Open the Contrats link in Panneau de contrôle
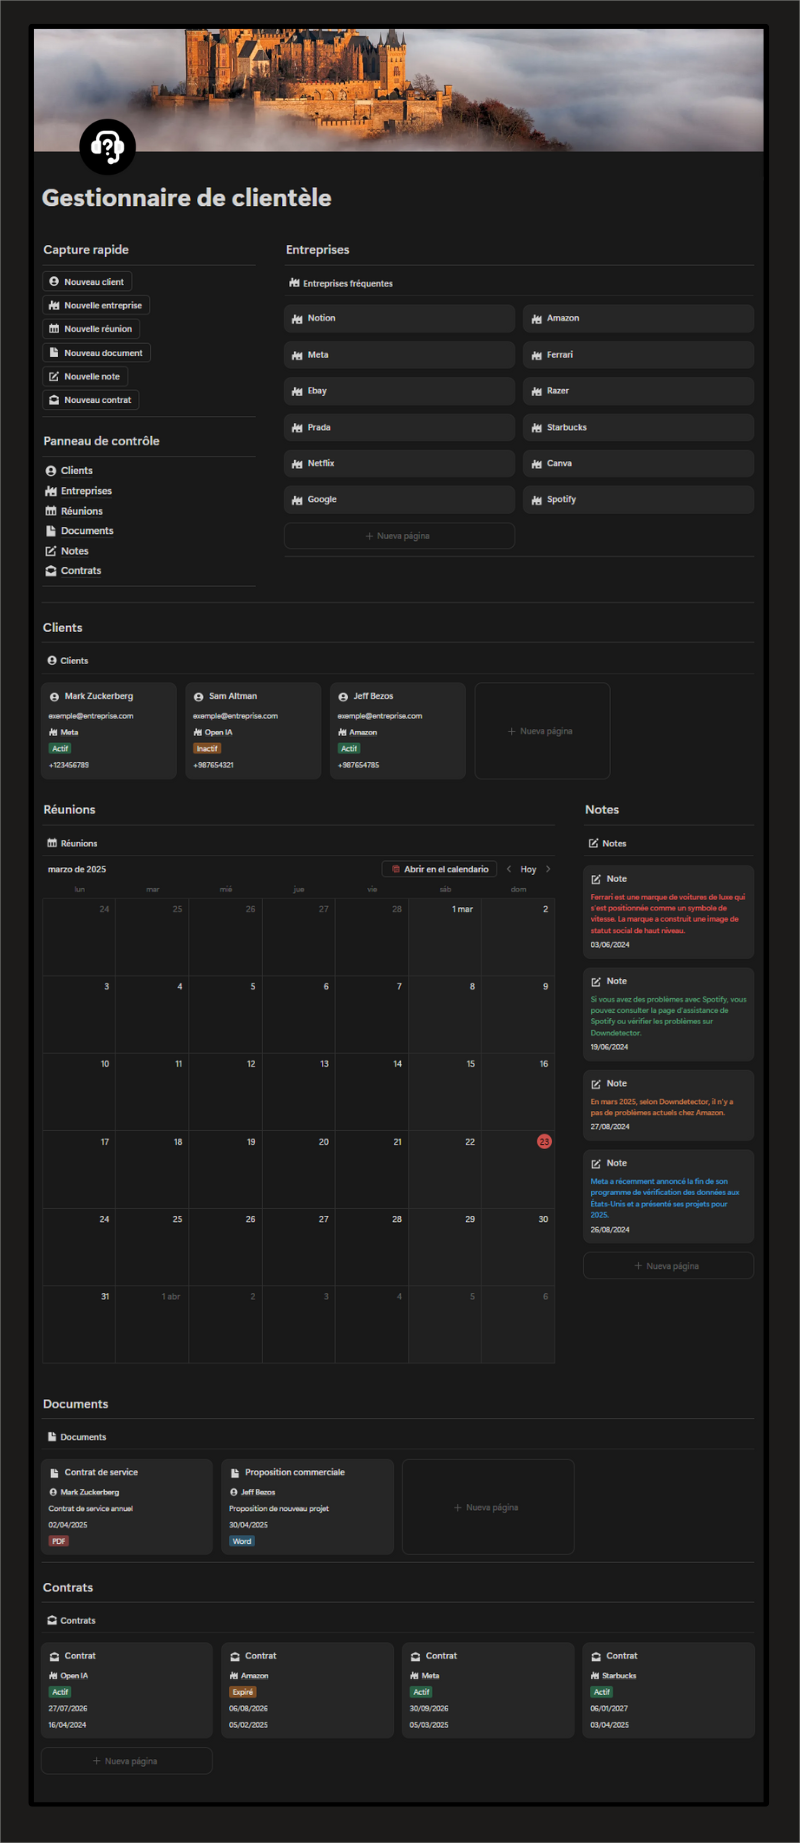 (x=80, y=571)
